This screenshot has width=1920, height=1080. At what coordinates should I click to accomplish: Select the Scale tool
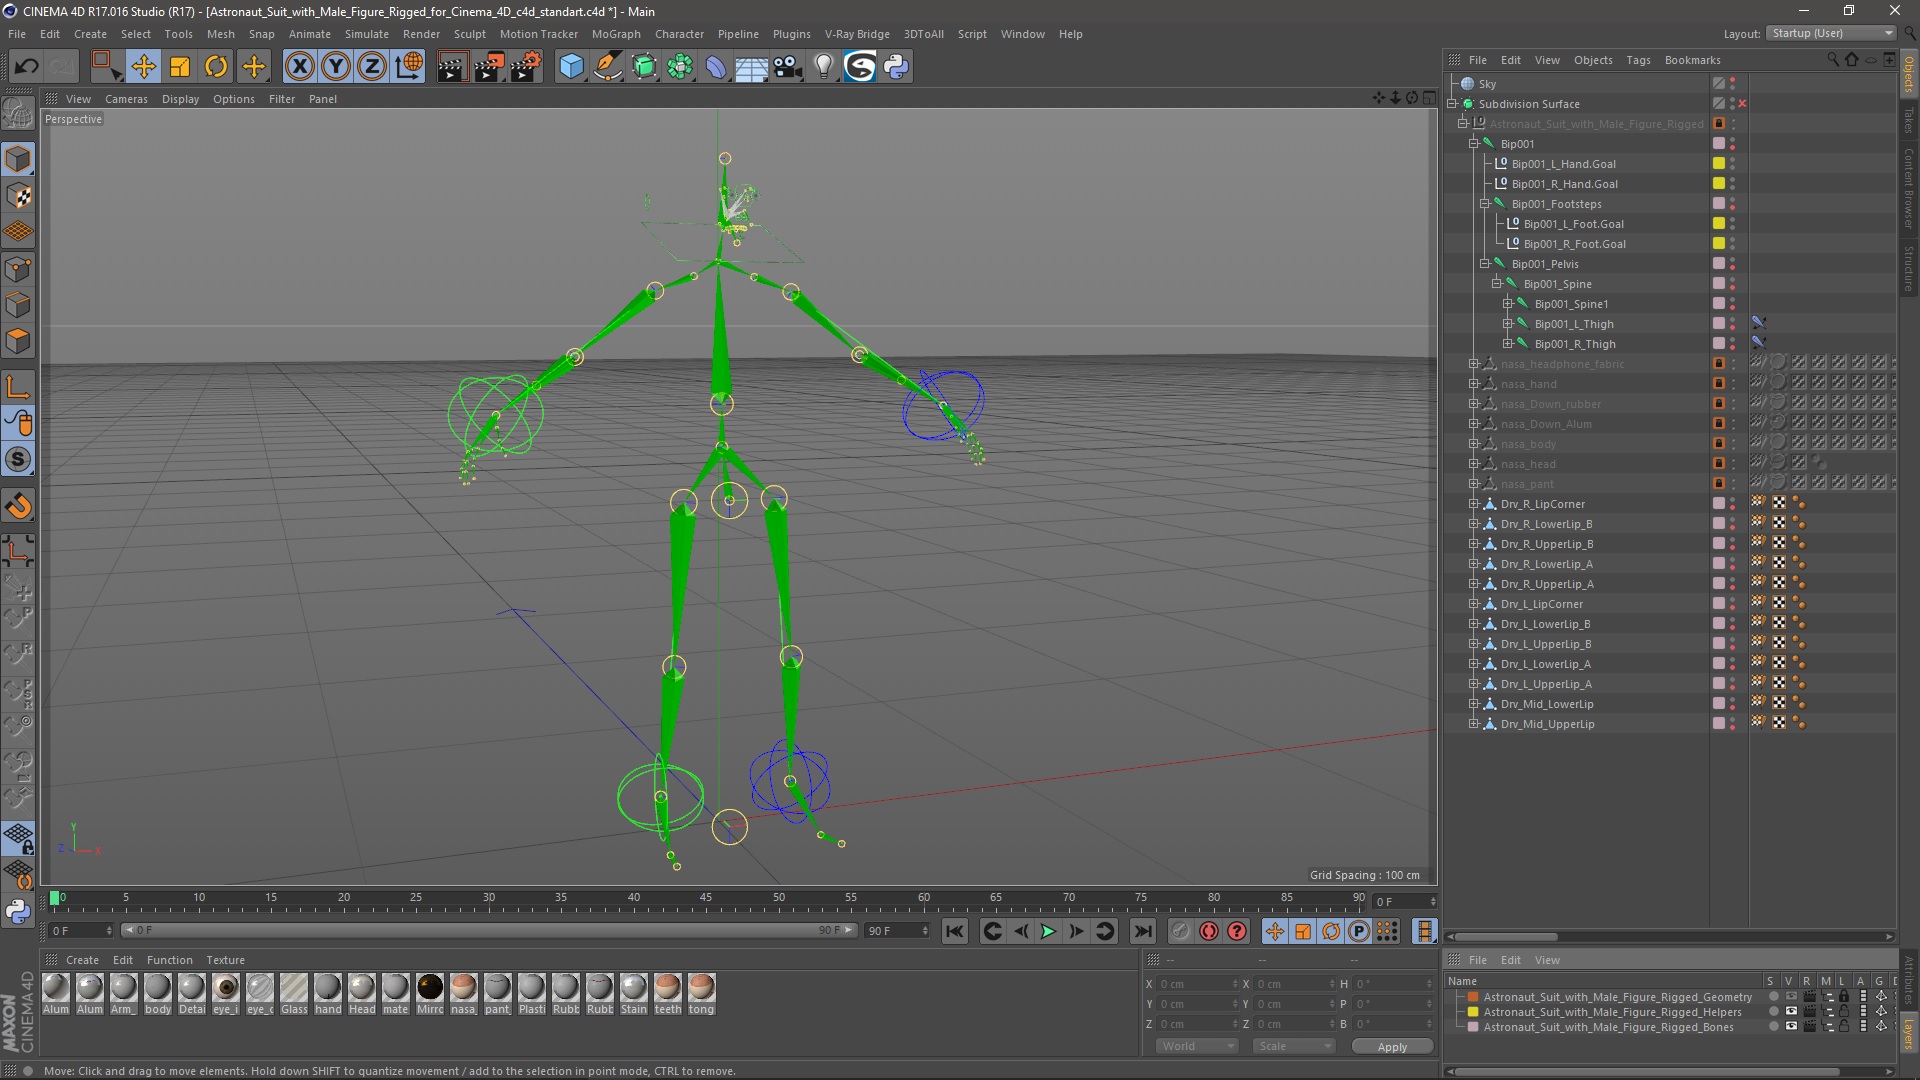[180, 67]
